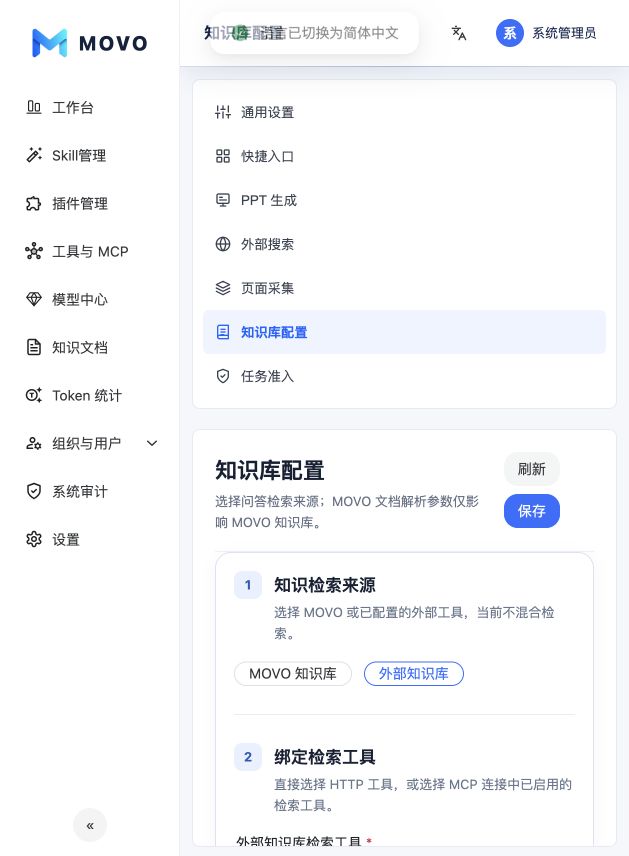
Task: Click the 工具与 MCP network icon
Action: (34, 251)
